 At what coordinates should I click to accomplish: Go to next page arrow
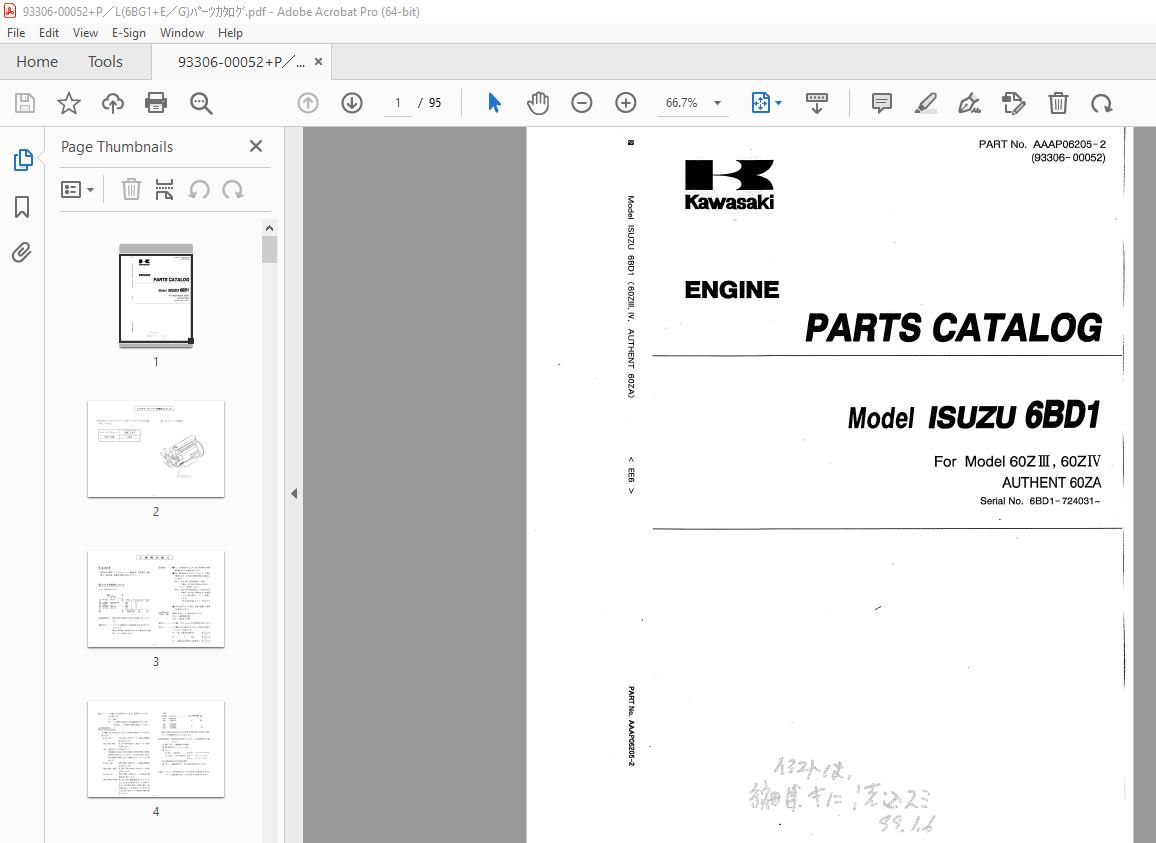tap(352, 103)
